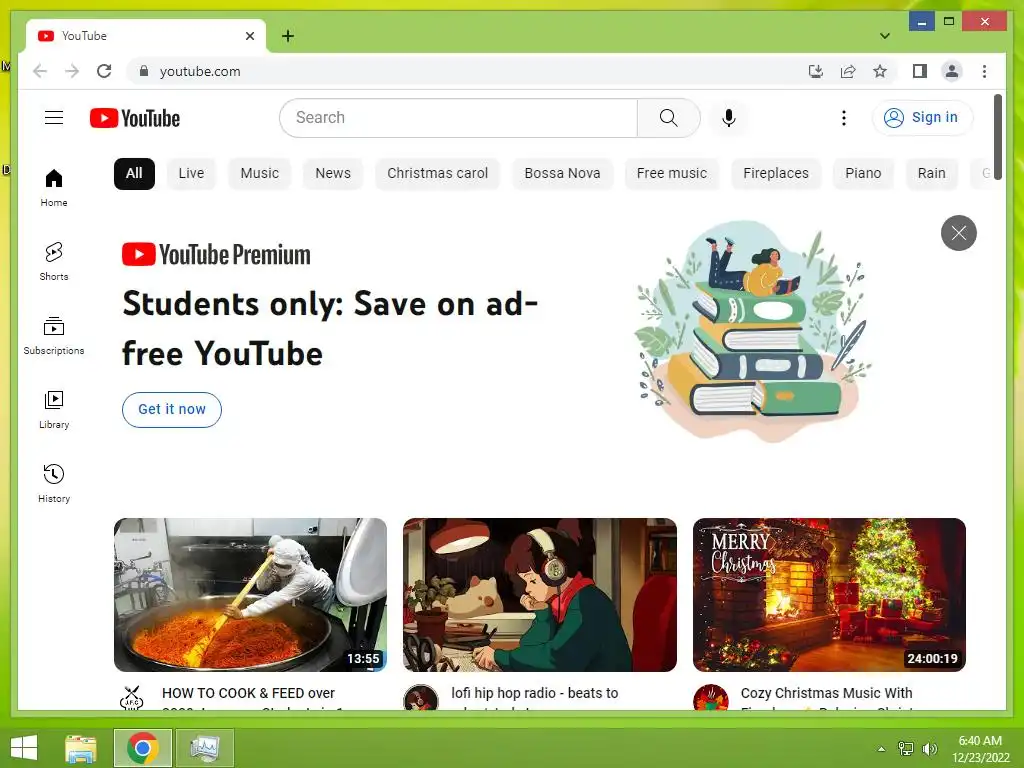Show hidden tray icons arrow

pos(881,748)
